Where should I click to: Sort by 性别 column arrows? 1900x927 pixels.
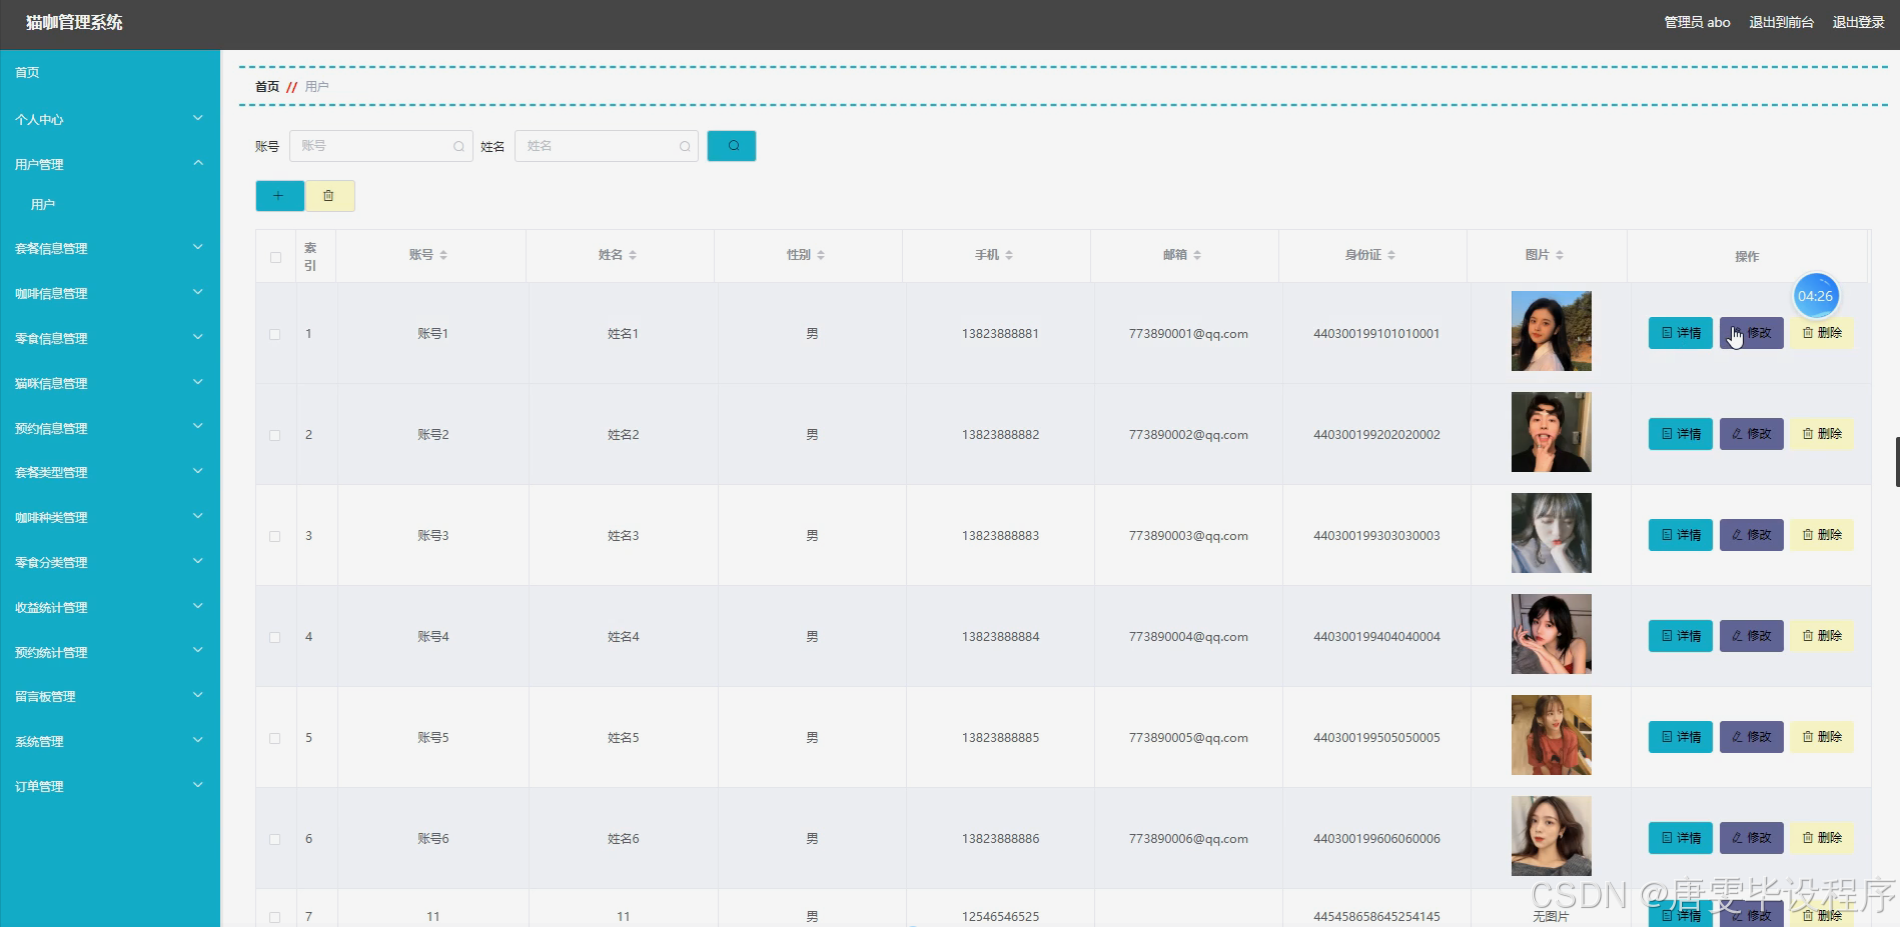pos(820,255)
